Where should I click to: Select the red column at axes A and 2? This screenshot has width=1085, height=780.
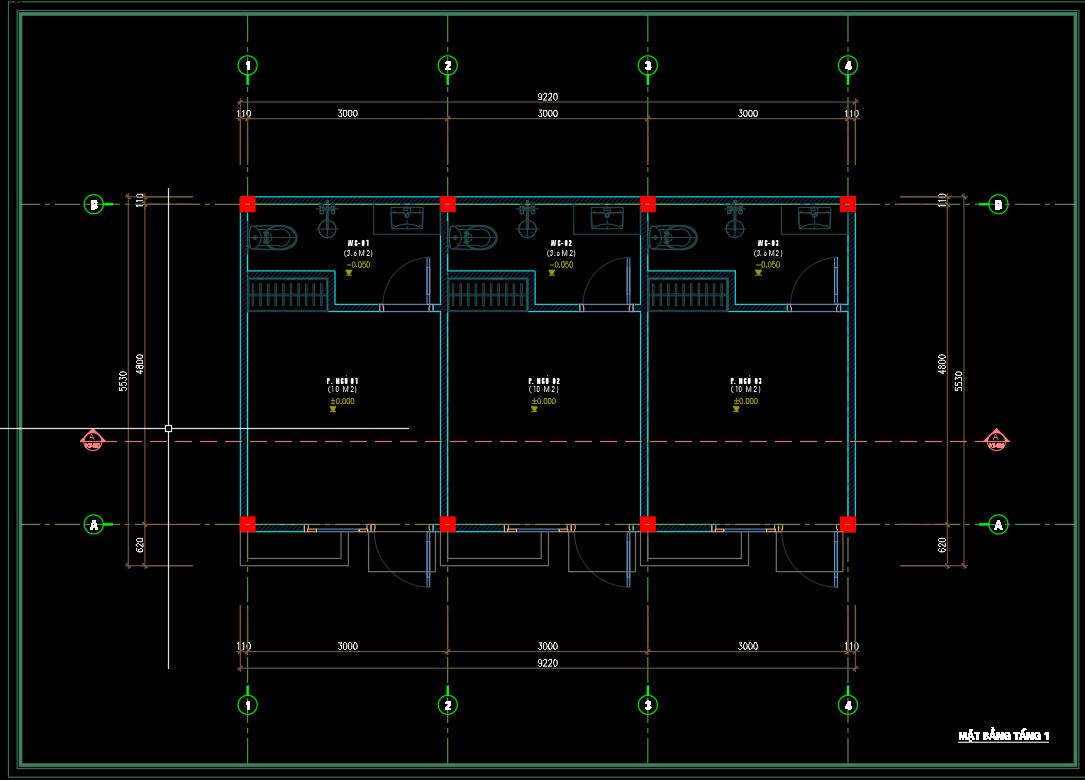coord(448,525)
